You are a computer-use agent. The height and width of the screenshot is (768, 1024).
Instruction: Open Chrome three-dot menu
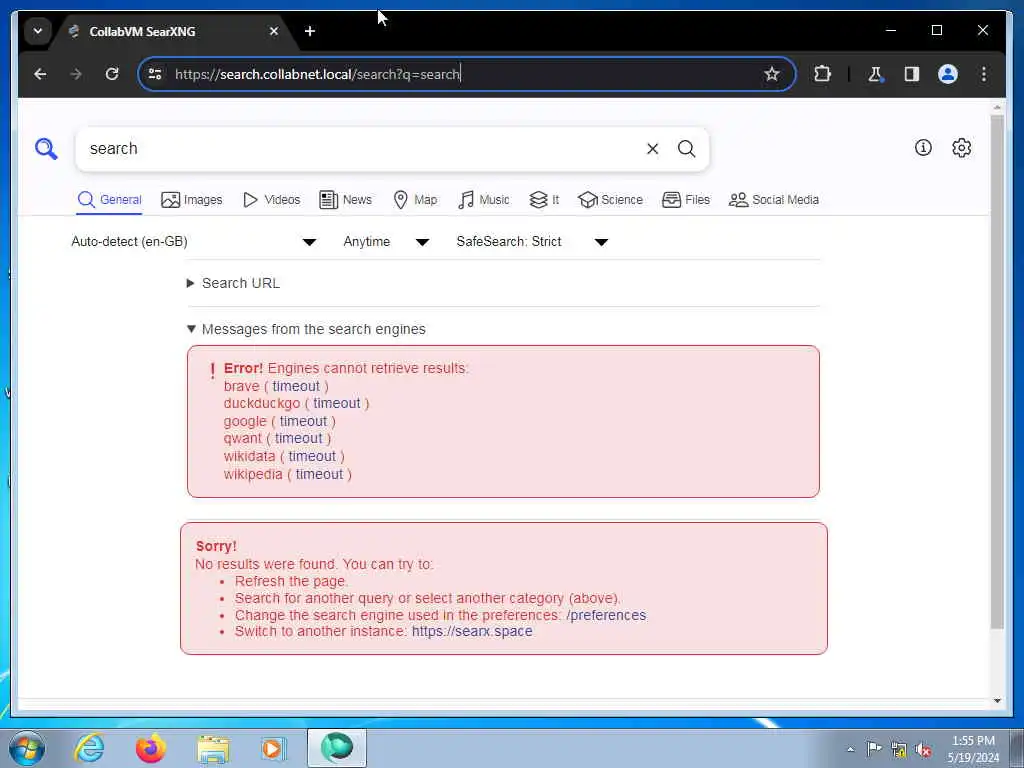pos(984,74)
